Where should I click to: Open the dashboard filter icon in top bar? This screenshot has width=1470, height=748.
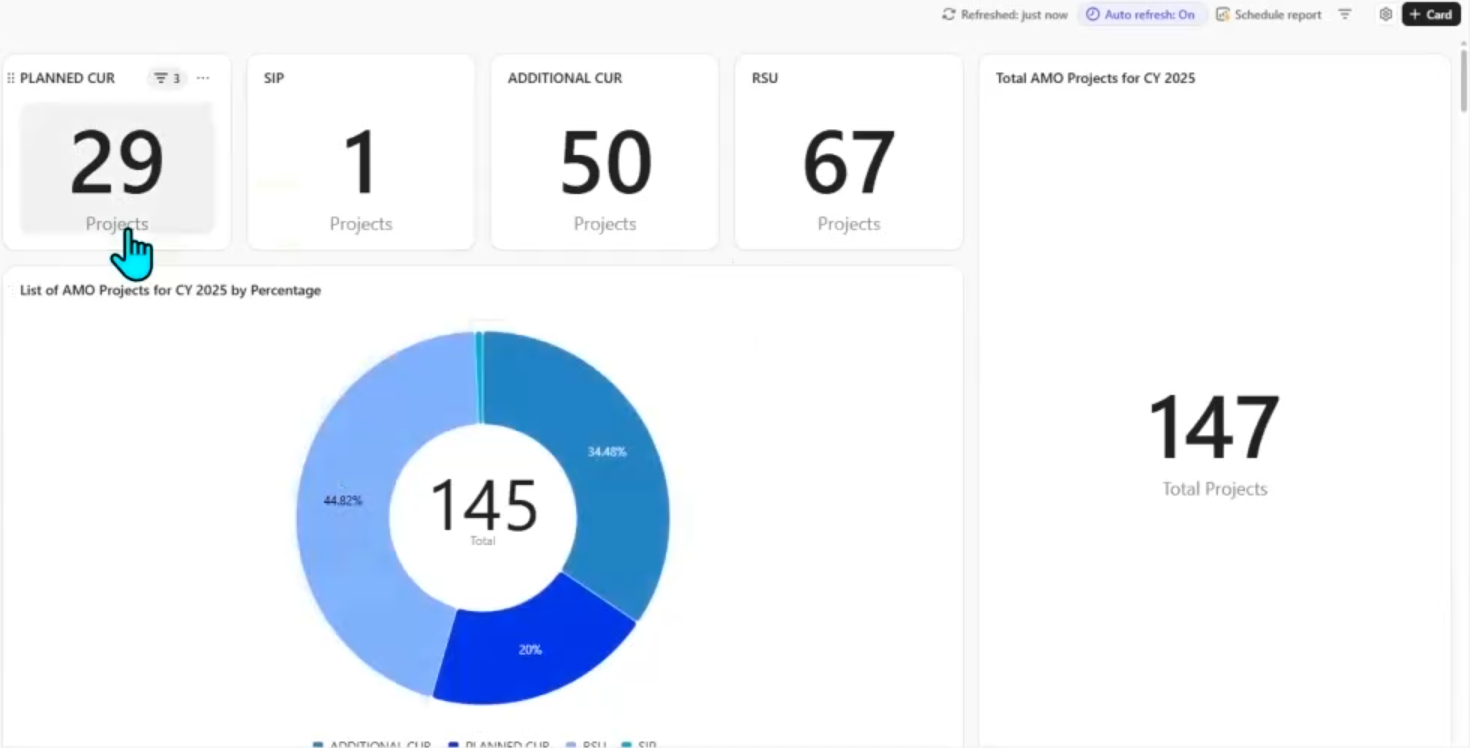pyautogui.click(x=1345, y=15)
